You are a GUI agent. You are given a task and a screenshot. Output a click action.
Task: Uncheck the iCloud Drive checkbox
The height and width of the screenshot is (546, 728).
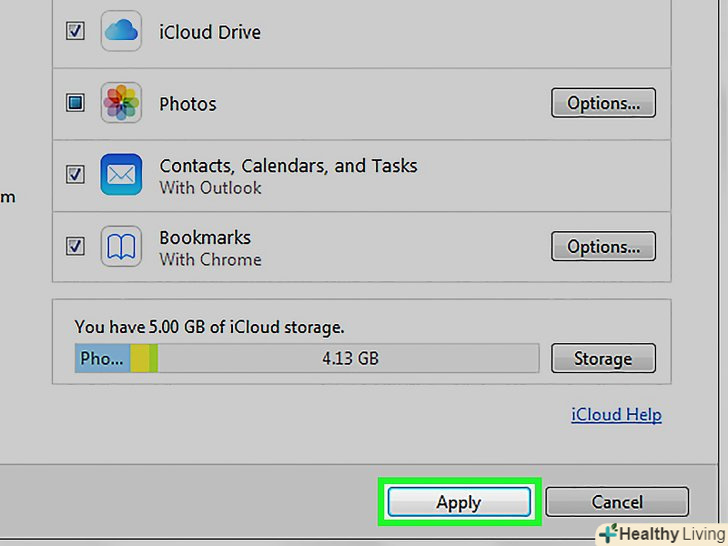[75, 31]
